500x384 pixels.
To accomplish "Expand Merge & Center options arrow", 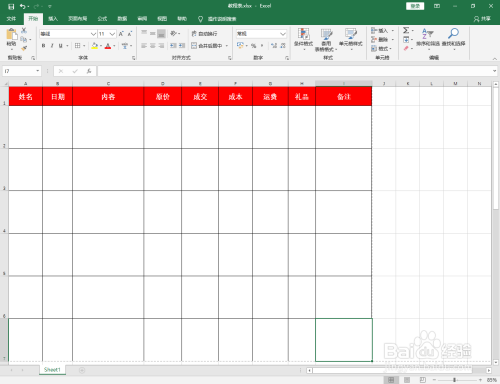I will 227,46.
